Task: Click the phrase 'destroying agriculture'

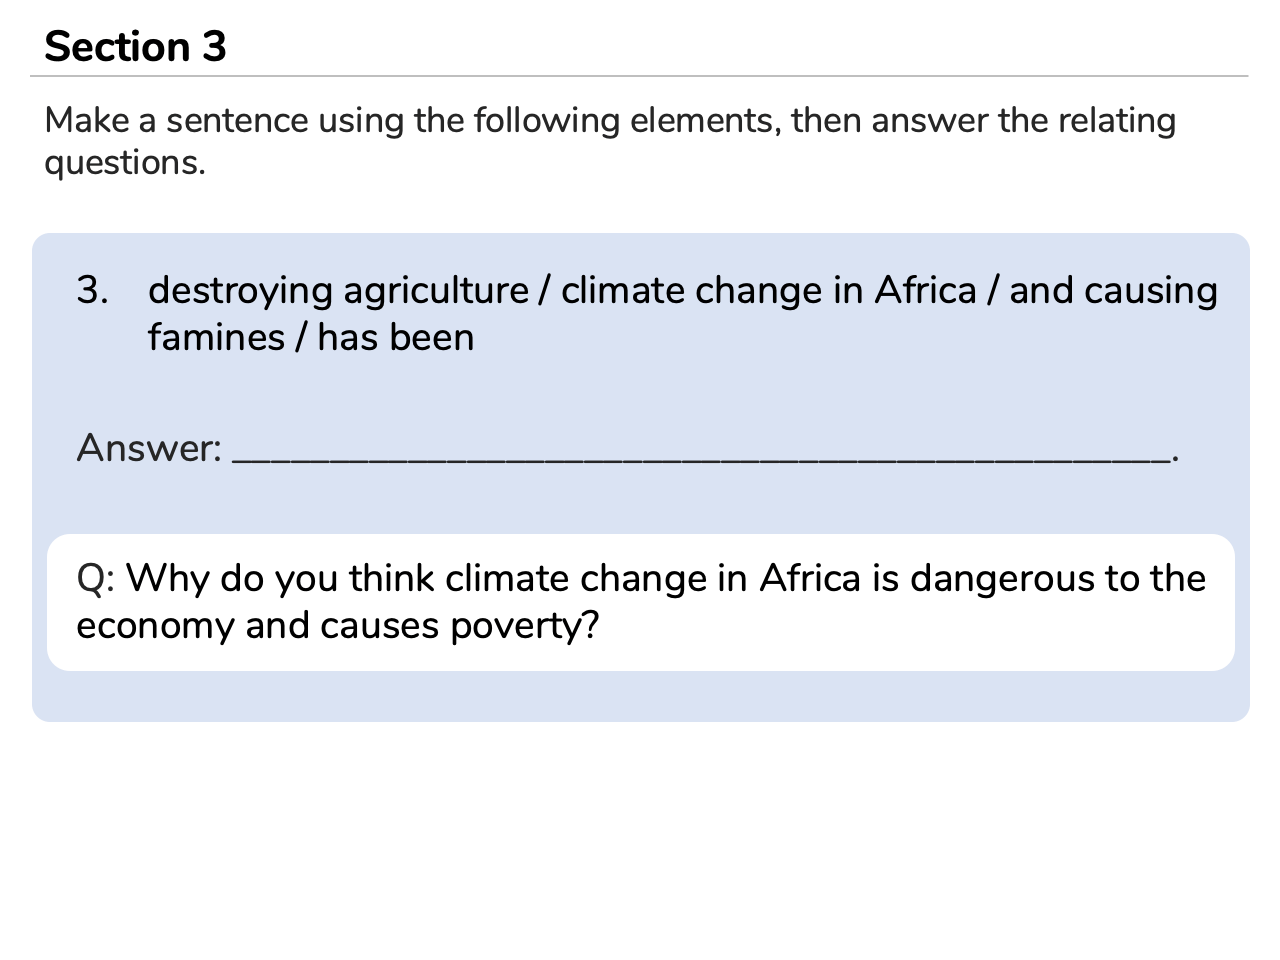Action: 338,291
